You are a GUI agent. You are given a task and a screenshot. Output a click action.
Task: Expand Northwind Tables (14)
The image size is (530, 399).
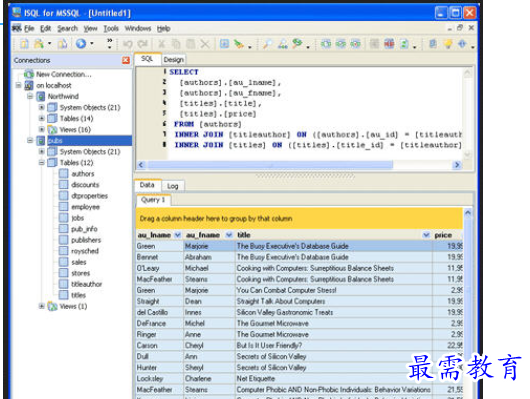pos(41,118)
